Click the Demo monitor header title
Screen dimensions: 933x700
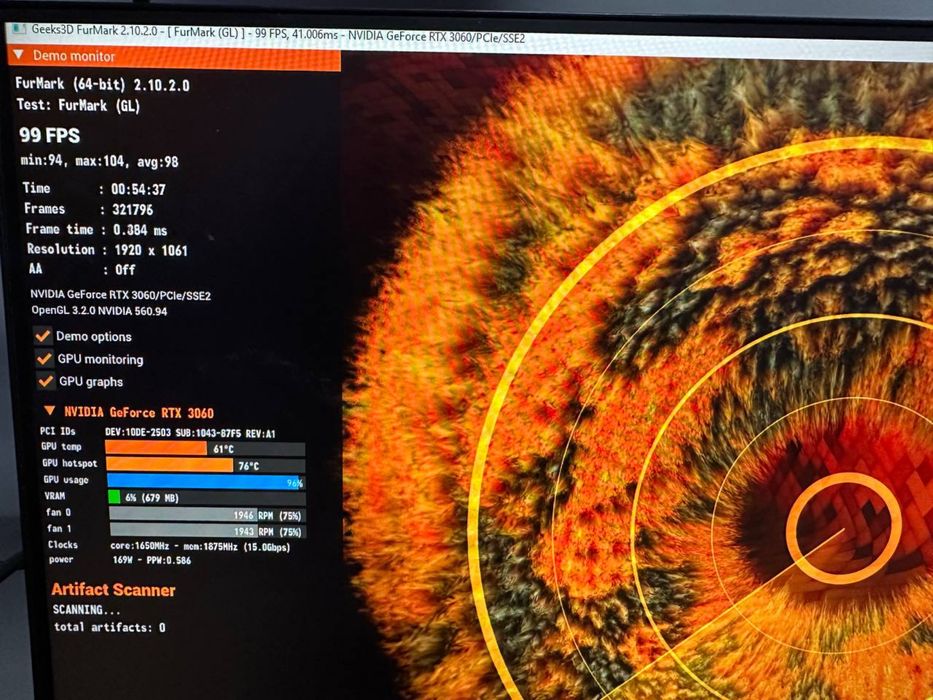[74, 56]
